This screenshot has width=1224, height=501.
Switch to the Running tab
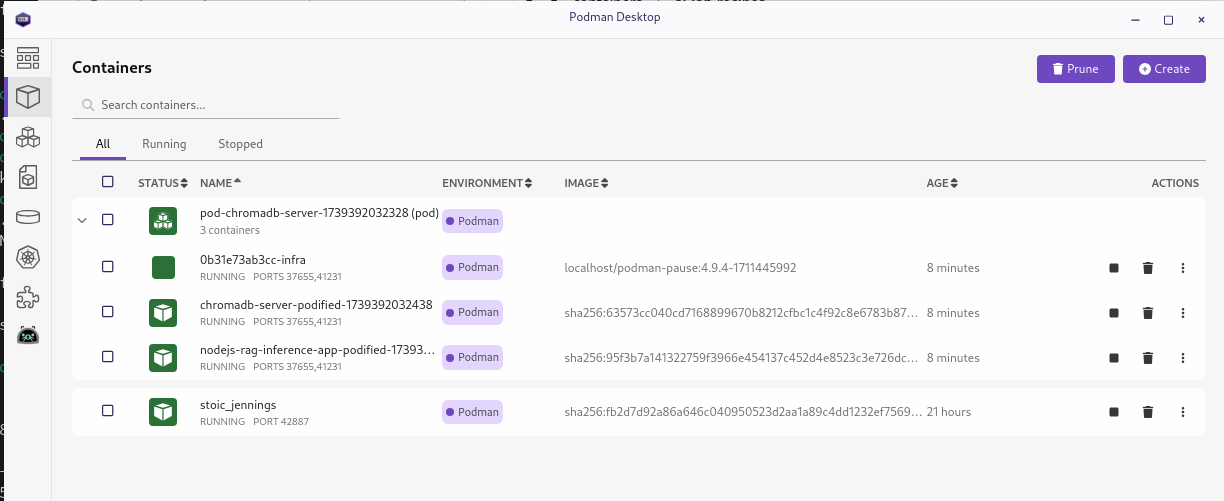pyautogui.click(x=164, y=144)
